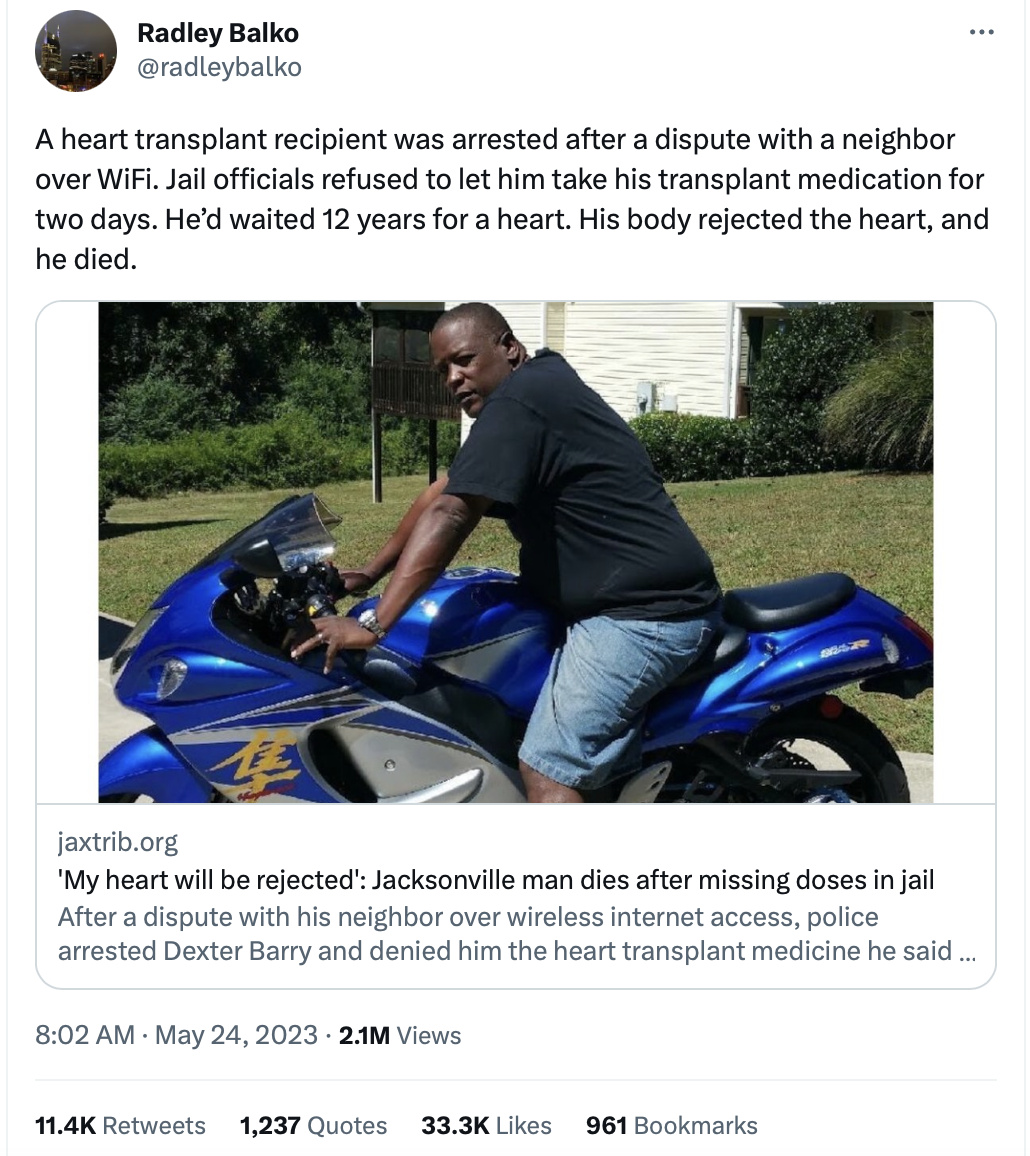This screenshot has width=1030, height=1156.
Task: Click the Views label next to 2.1M
Action: 429,1035
